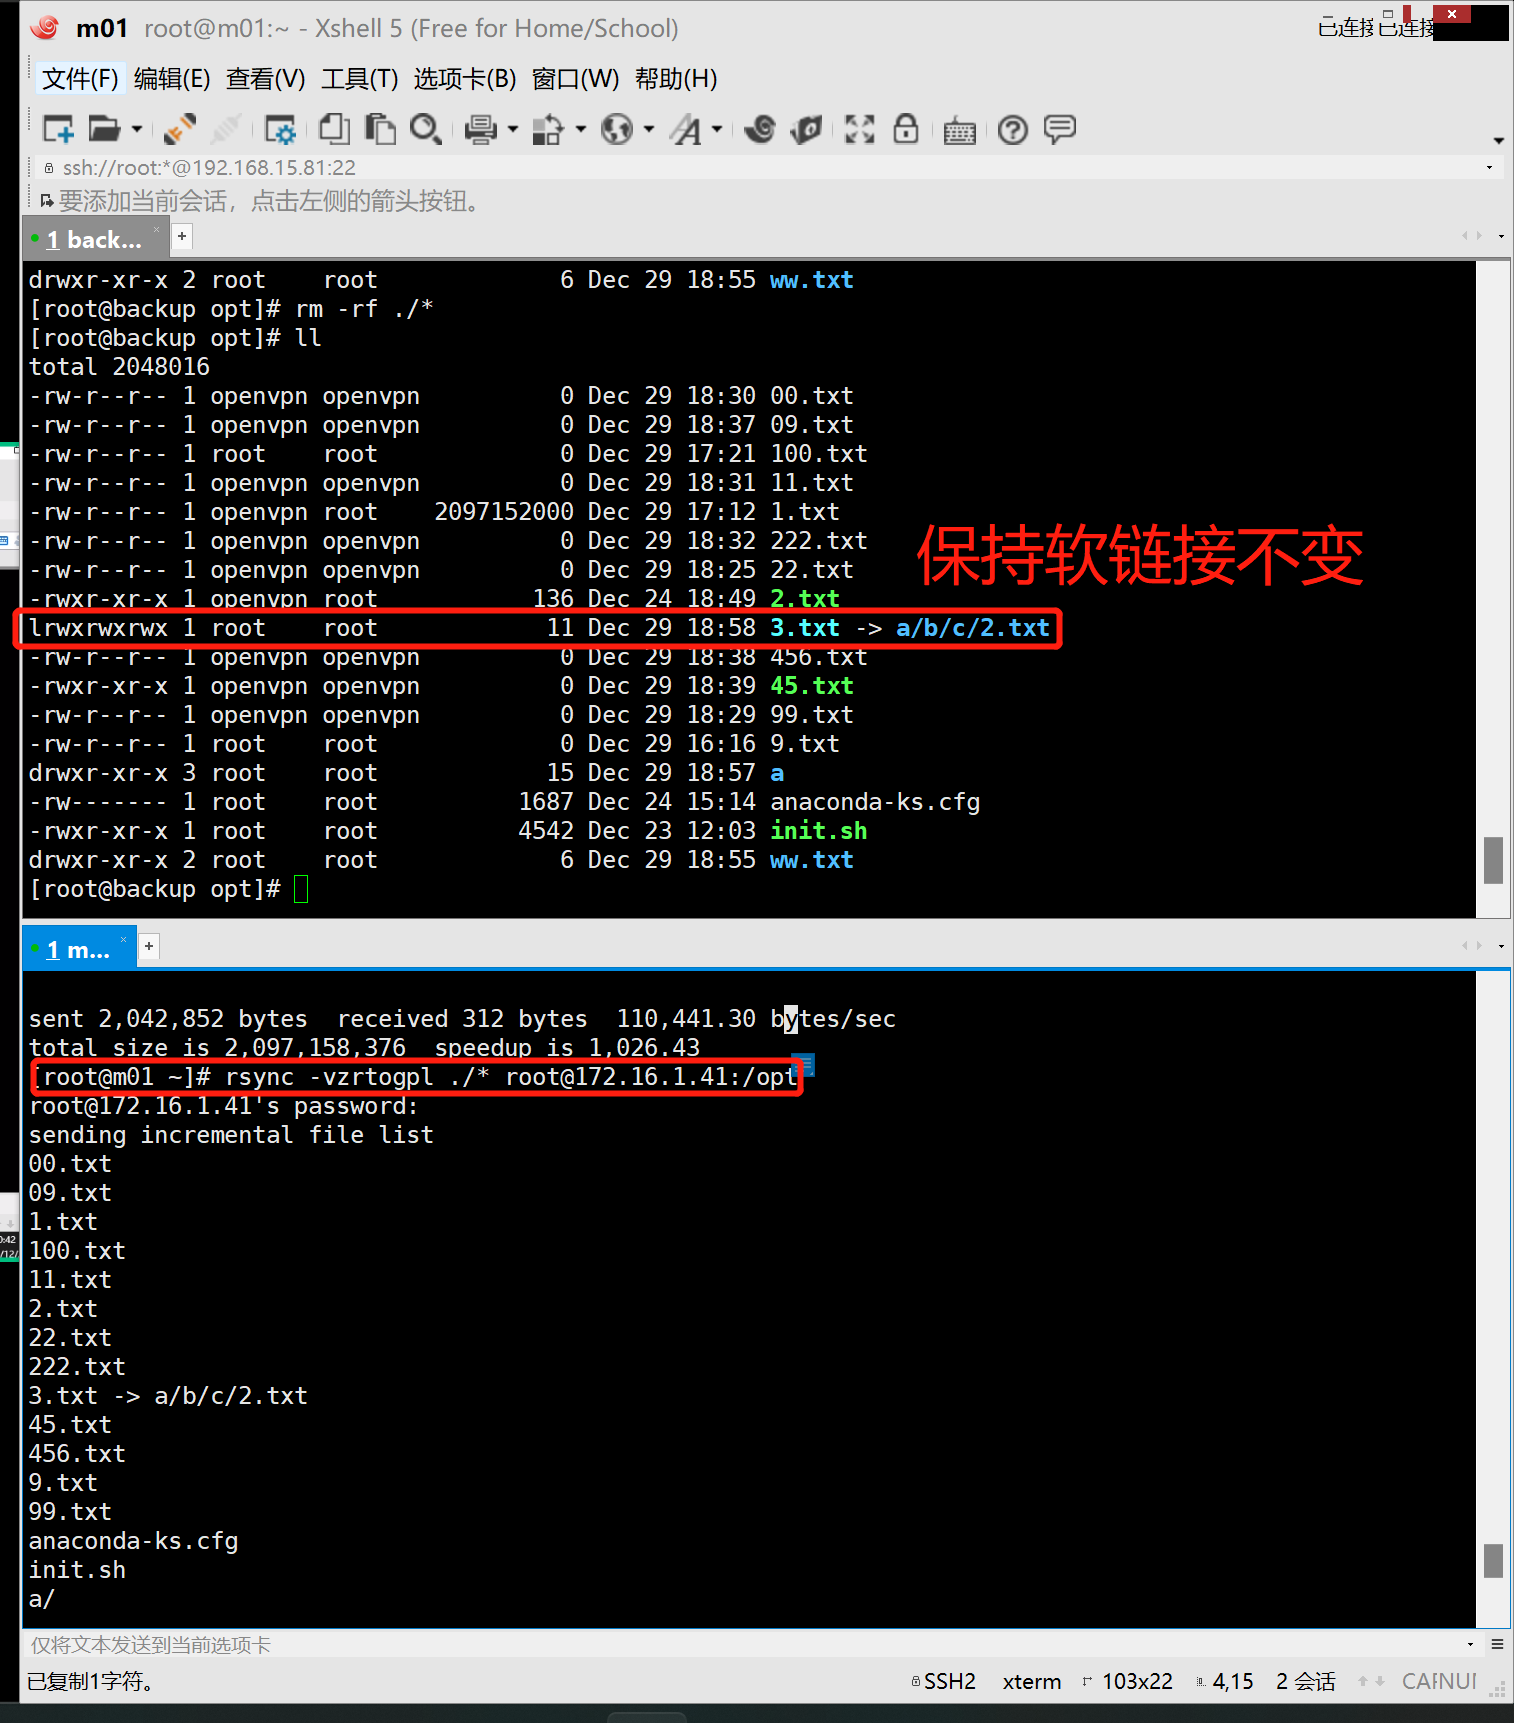Click the Reconnect plug icon
The height and width of the screenshot is (1723, 1514).
(x=180, y=129)
